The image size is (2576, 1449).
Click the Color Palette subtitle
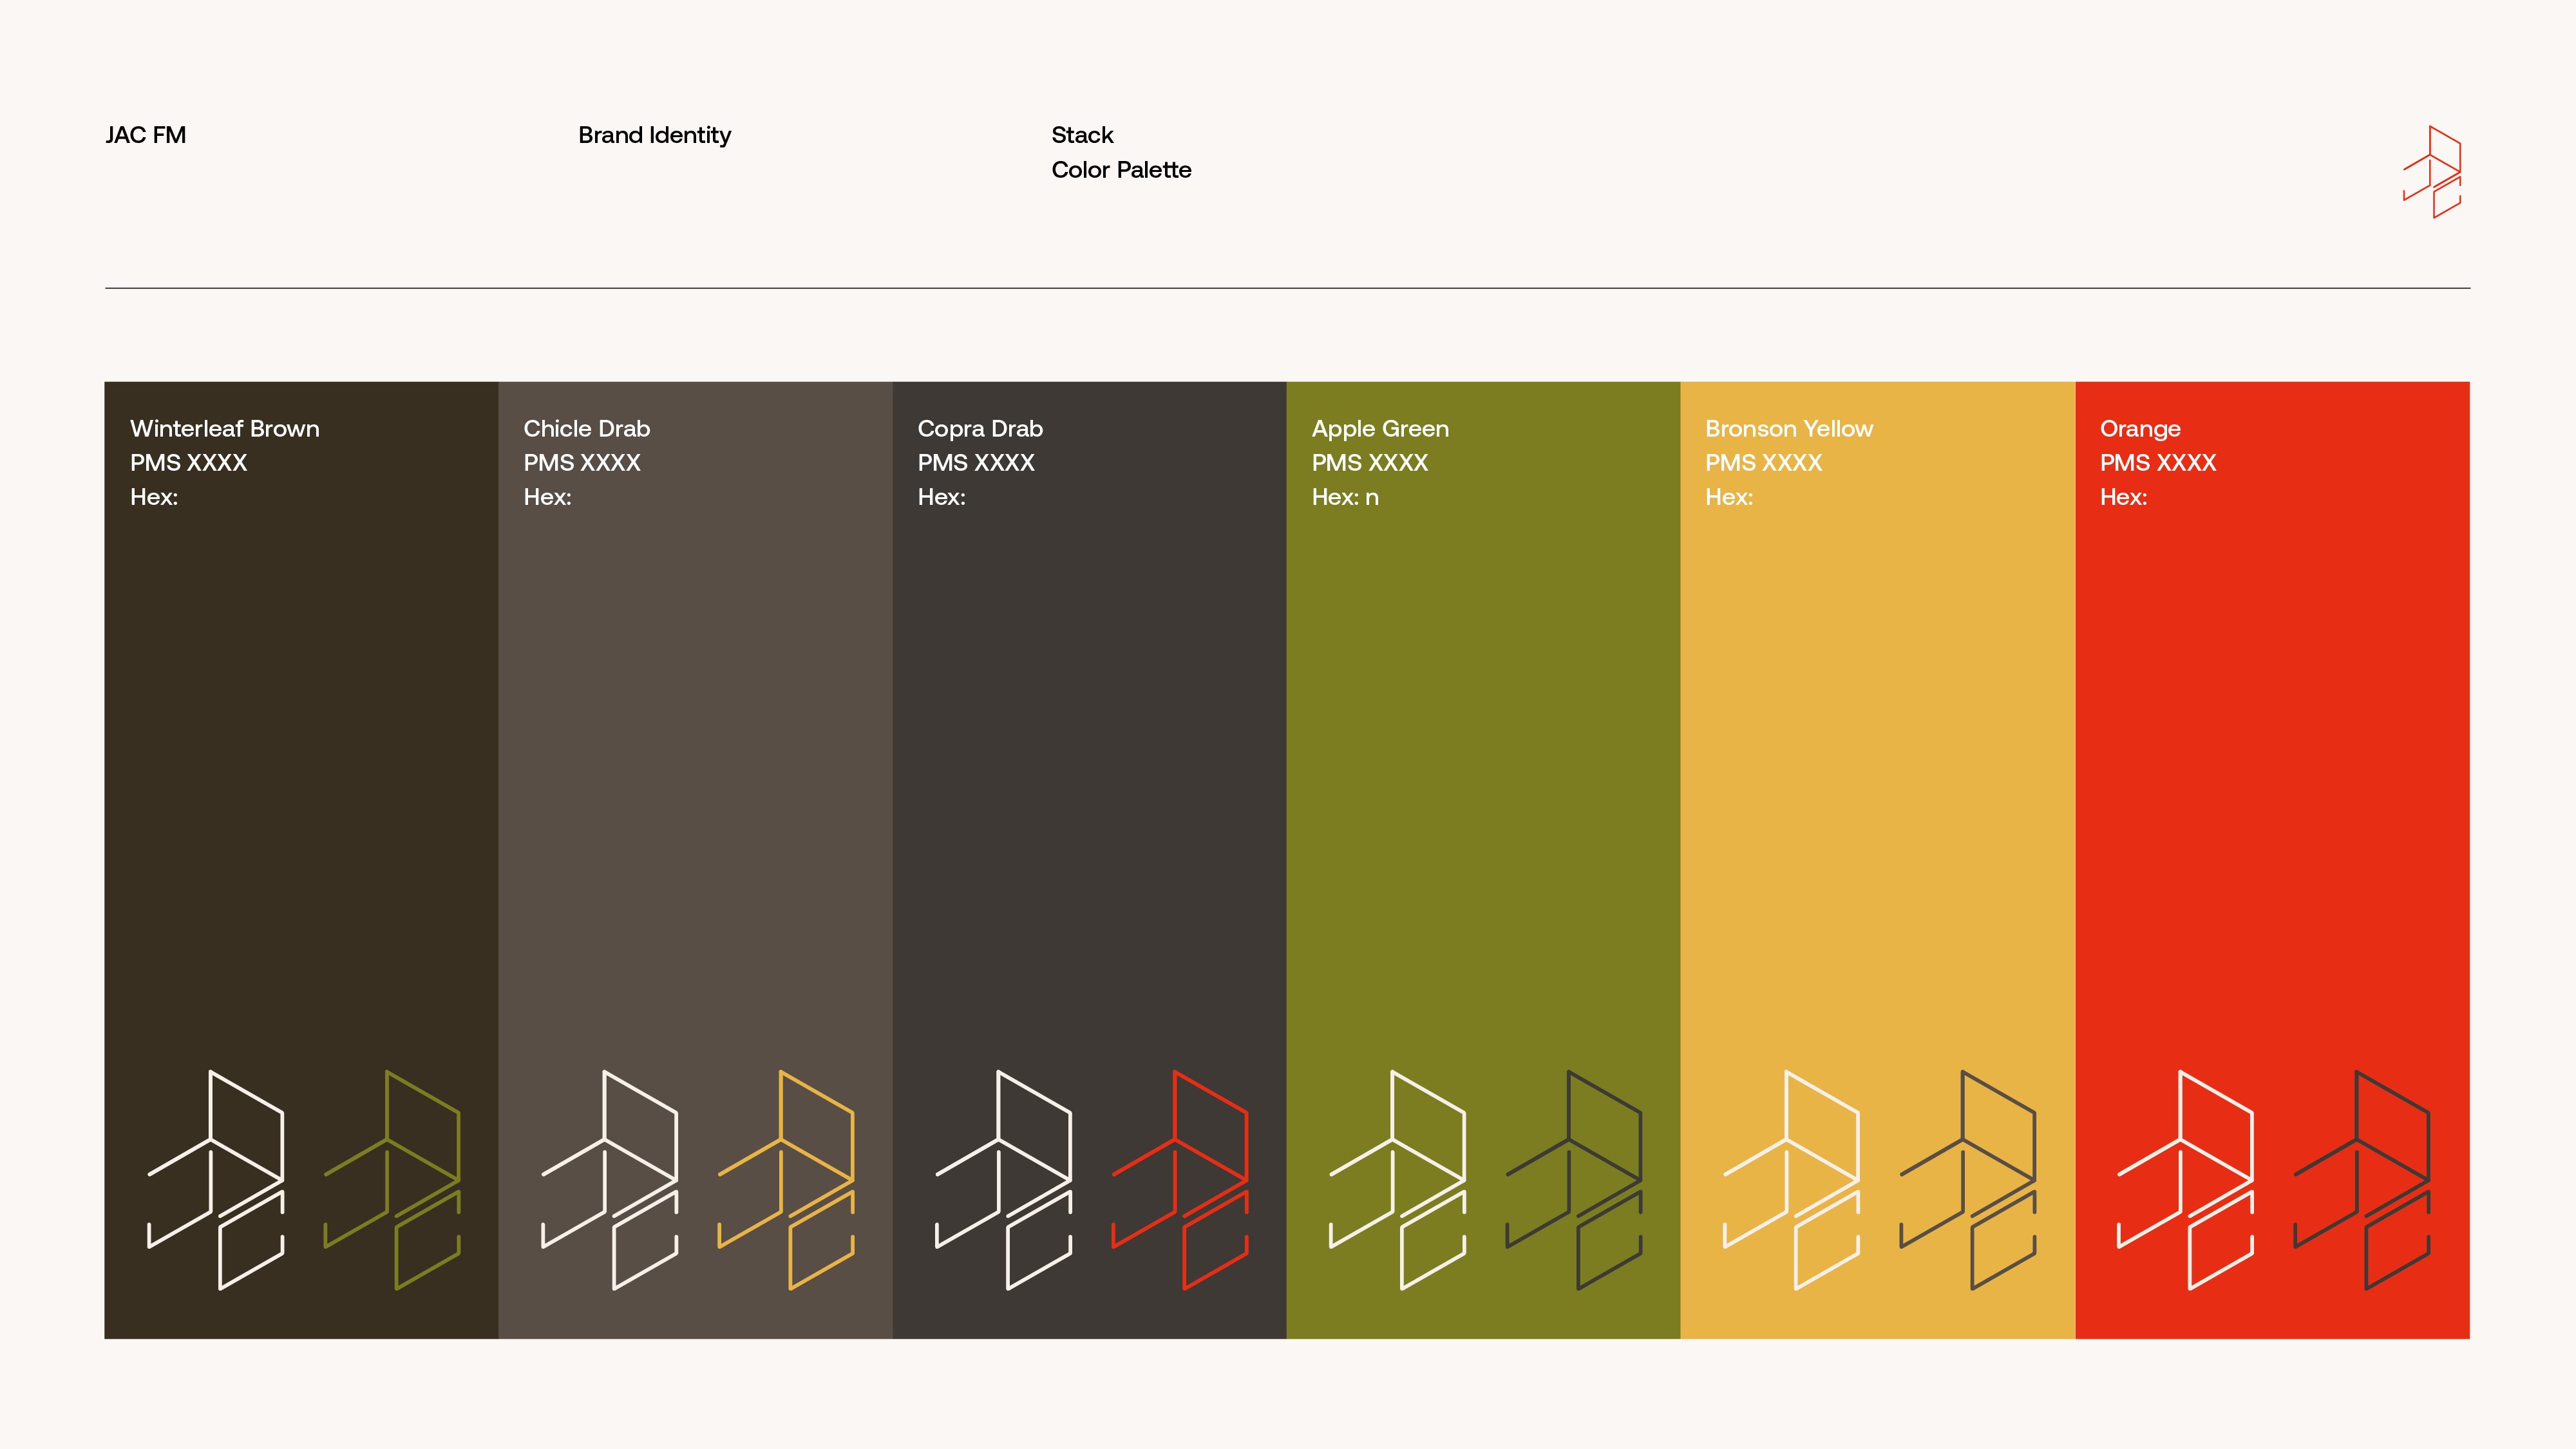click(x=1121, y=170)
